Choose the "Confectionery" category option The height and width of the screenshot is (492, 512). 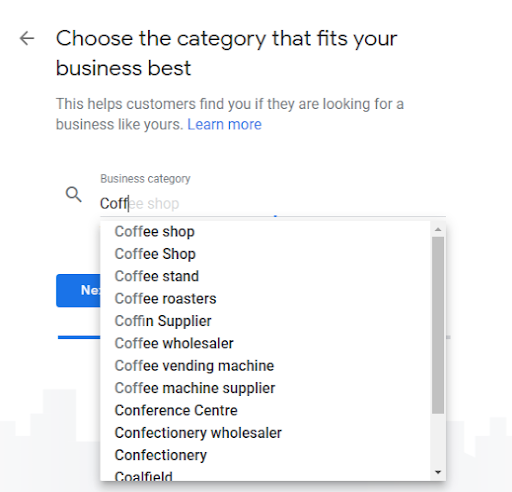[265, 455]
